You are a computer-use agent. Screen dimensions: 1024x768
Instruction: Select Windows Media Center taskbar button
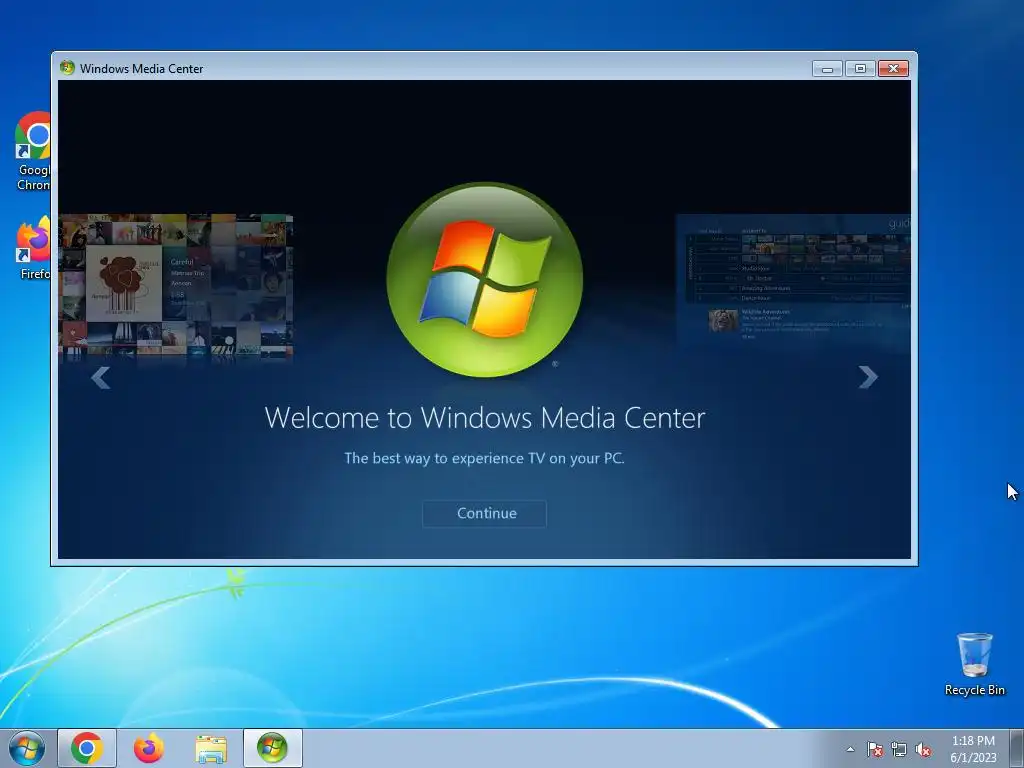pos(272,748)
